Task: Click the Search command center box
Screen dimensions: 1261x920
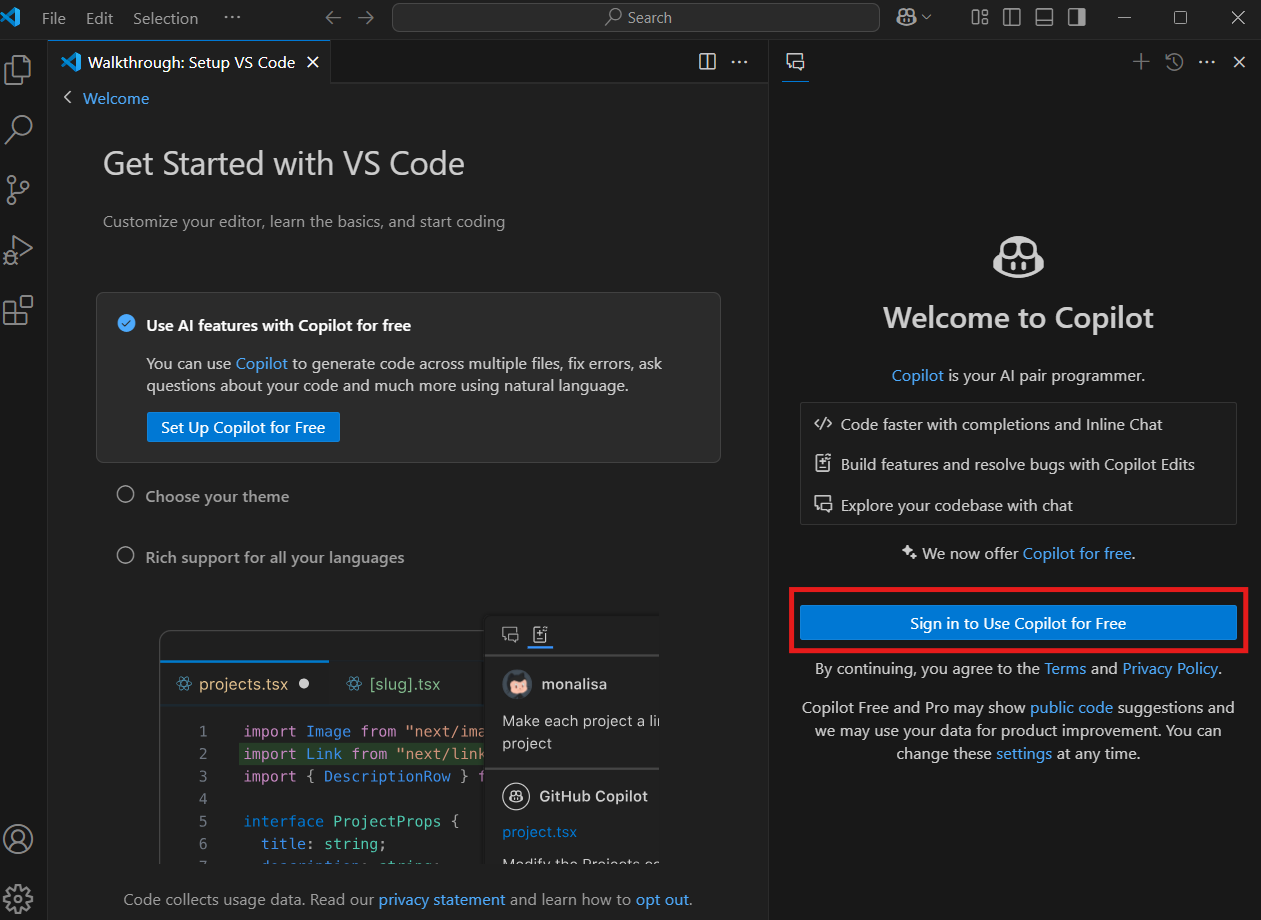Action: [x=636, y=18]
